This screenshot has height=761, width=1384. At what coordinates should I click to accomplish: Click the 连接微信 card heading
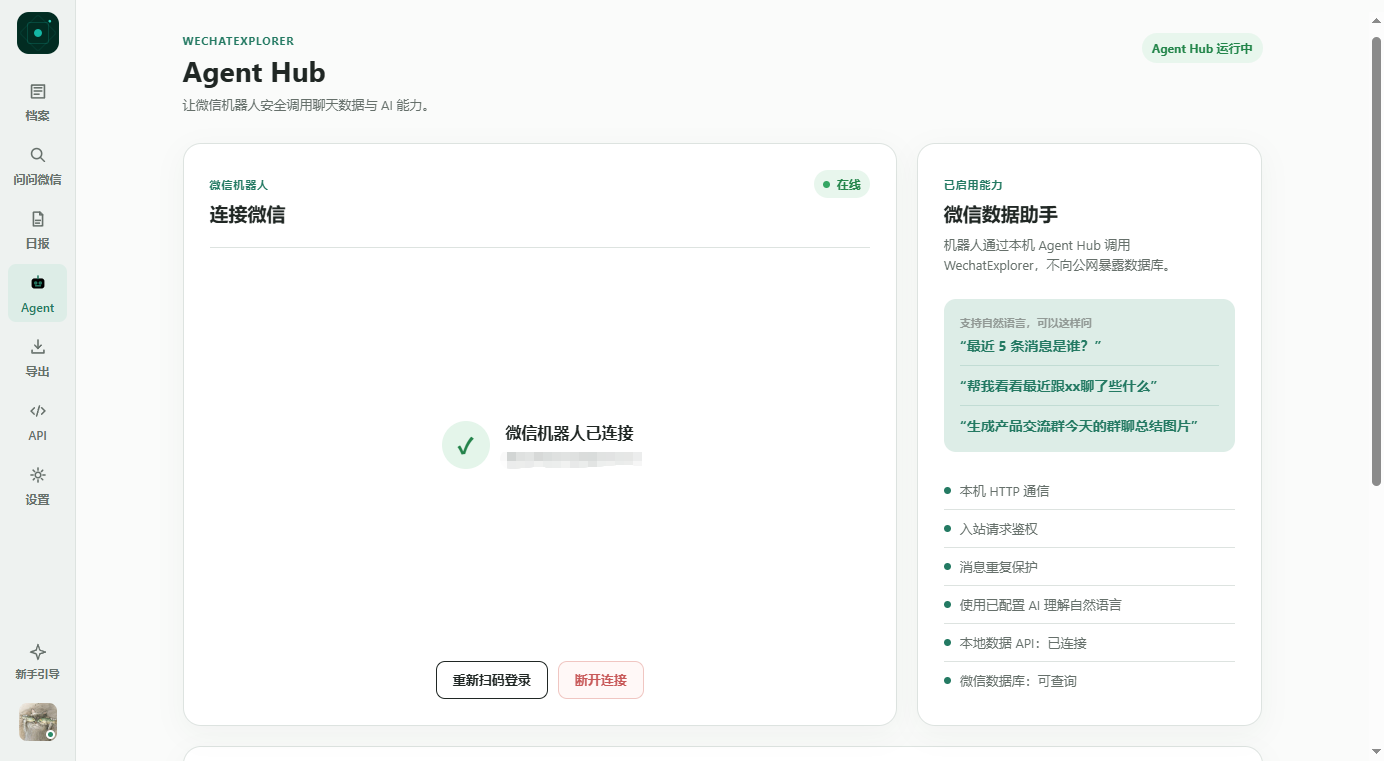(247, 214)
